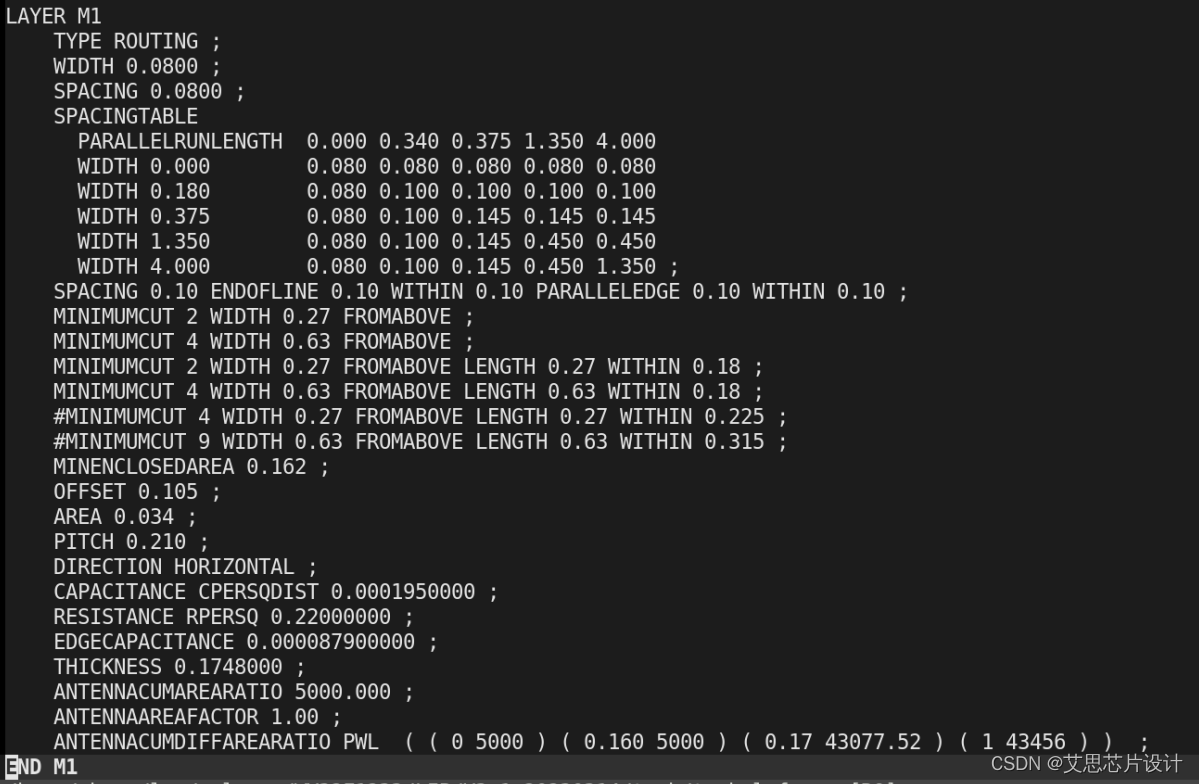The width and height of the screenshot is (1199, 784).
Task: Click PITCH 0.210 line
Action: coord(131,542)
